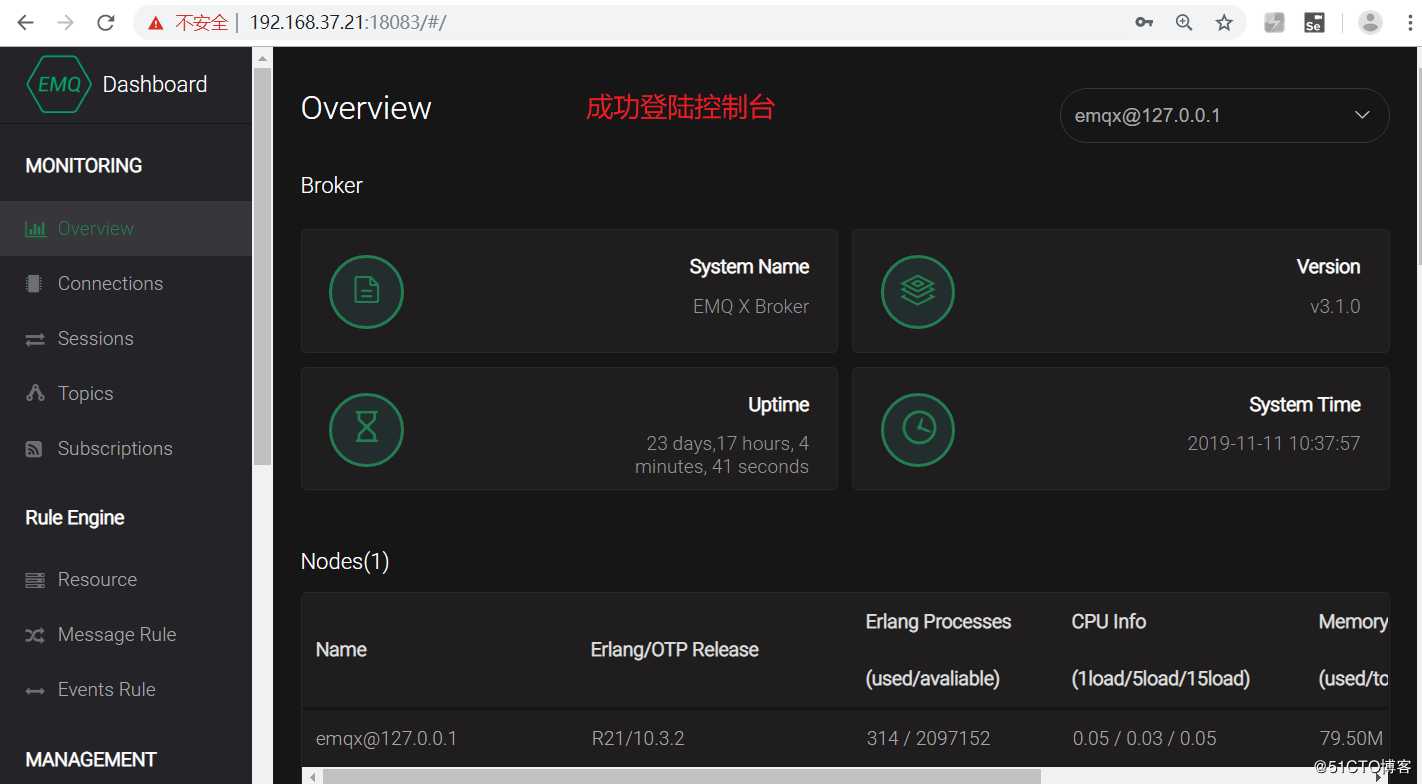The height and width of the screenshot is (784, 1422).
Task: Open the saved password key icon
Action: [x=1144, y=22]
